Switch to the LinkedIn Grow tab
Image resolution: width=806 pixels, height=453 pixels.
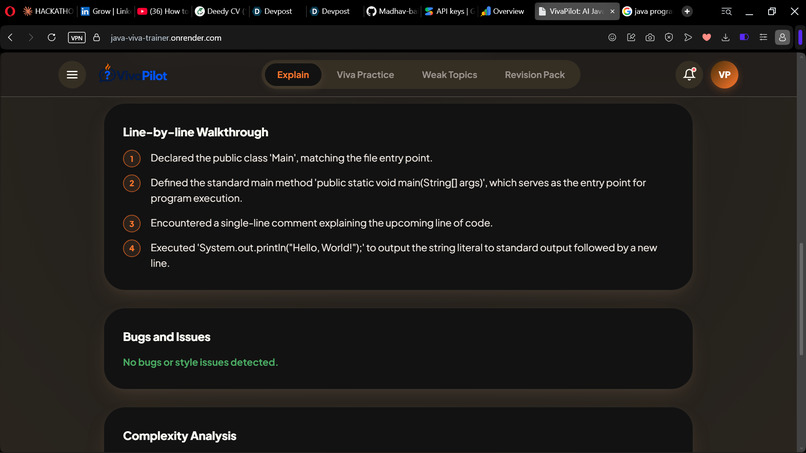coord(105,11)
